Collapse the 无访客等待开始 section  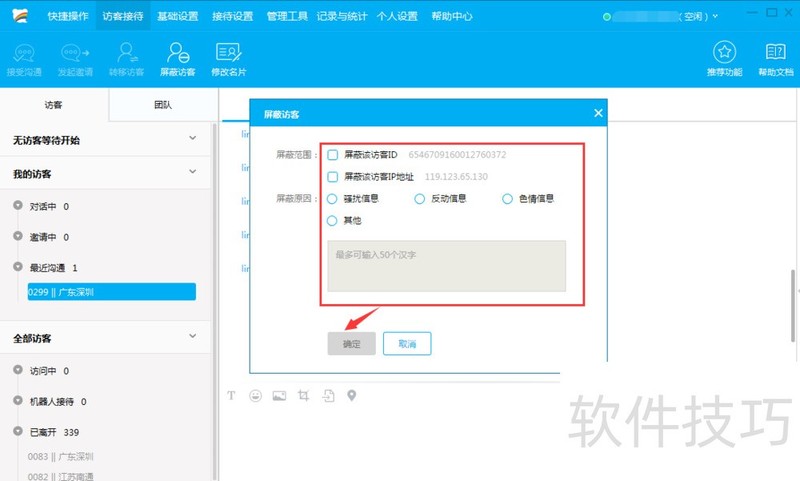pos(193,139)
